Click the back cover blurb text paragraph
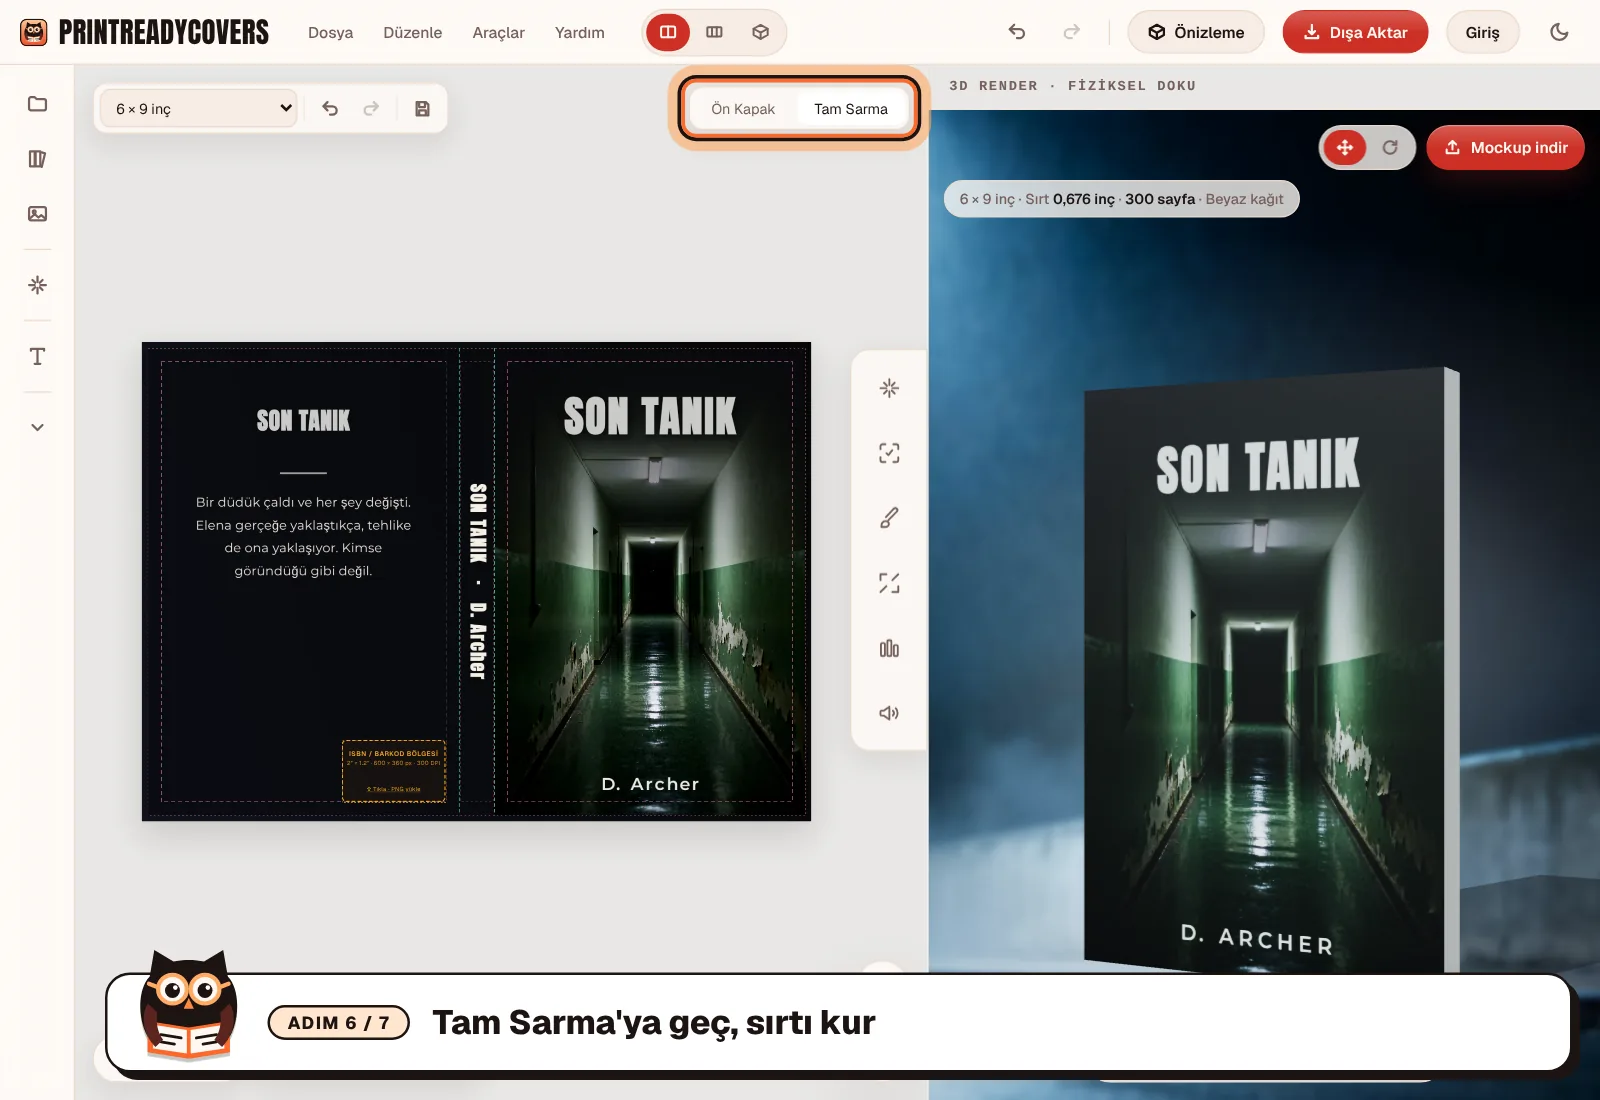Viewport: 1600px width, 1100px height. point(303,536)
